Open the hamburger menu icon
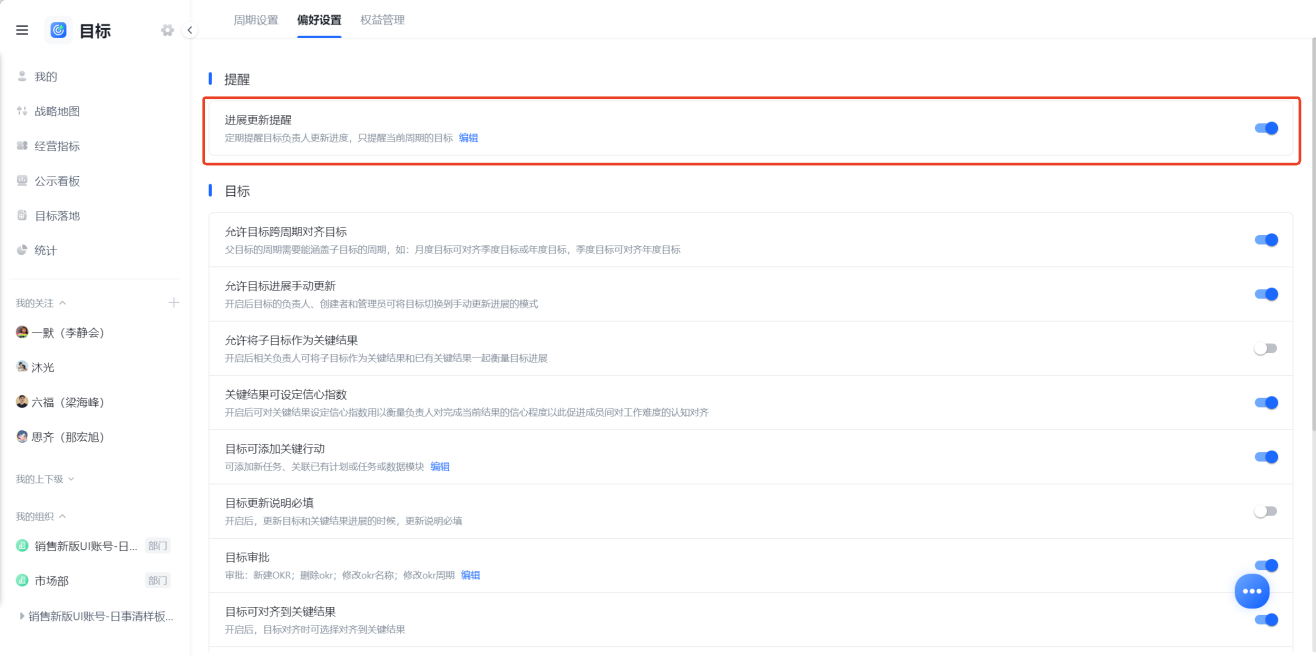This screenshot has width=1316, height=656. point(22,30)
